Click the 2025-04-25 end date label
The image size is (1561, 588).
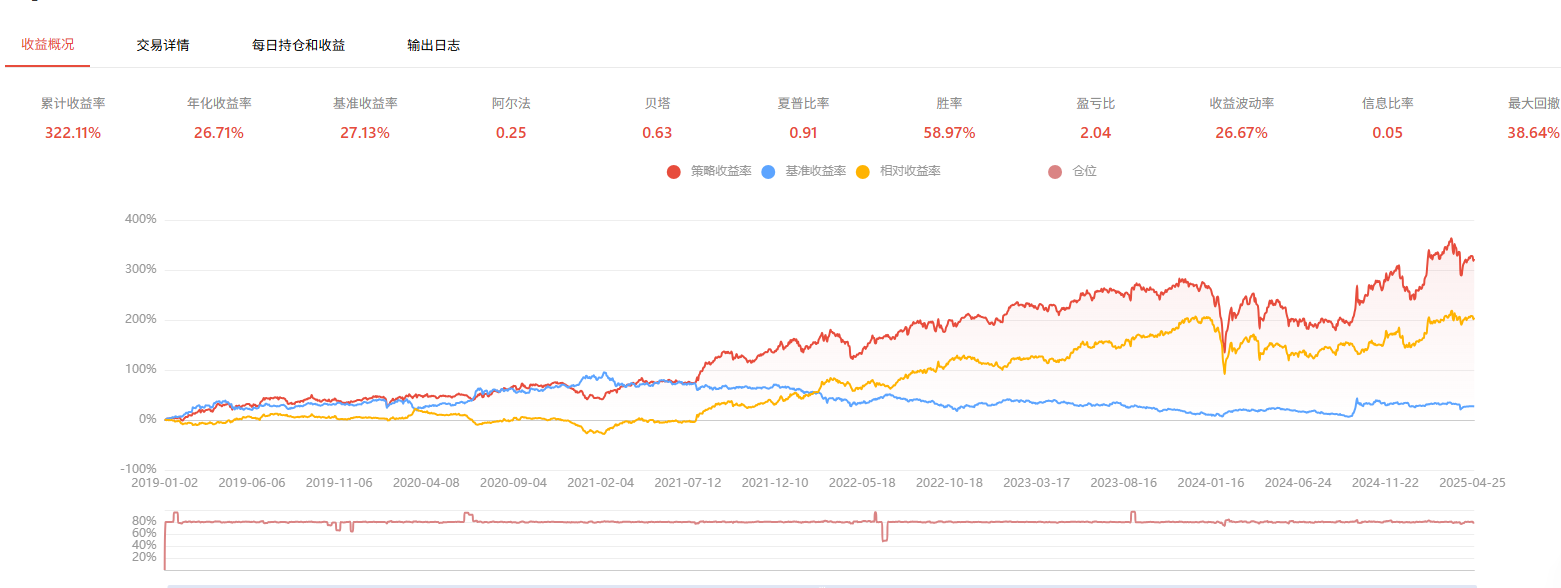pos(1472,482)
